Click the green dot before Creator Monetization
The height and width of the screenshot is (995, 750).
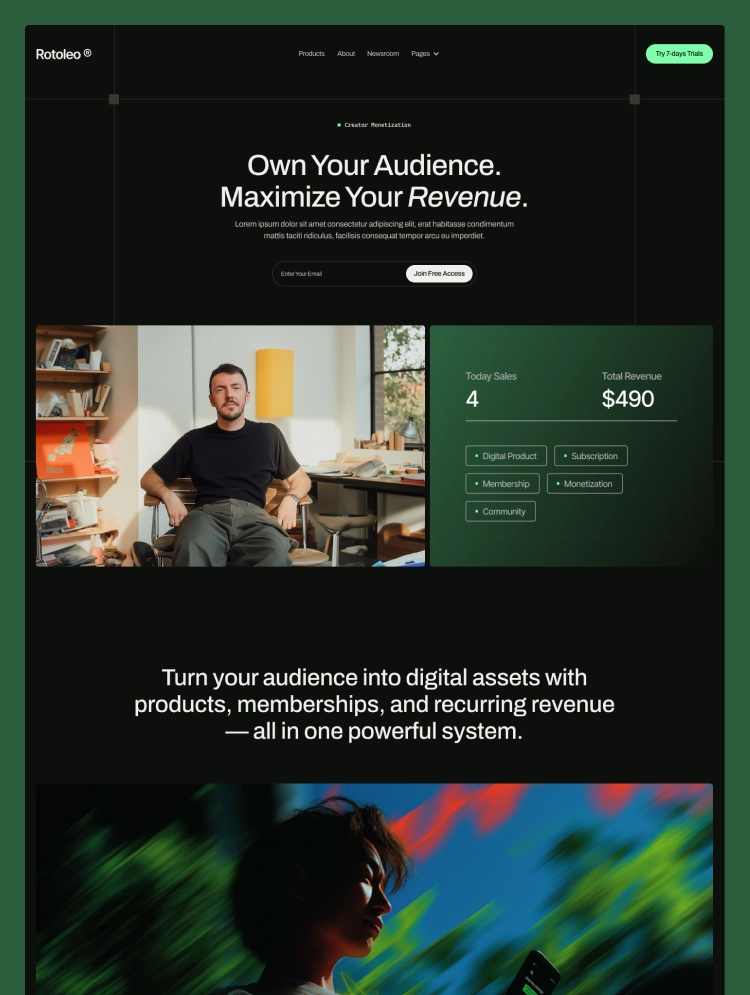click(339, 125)
